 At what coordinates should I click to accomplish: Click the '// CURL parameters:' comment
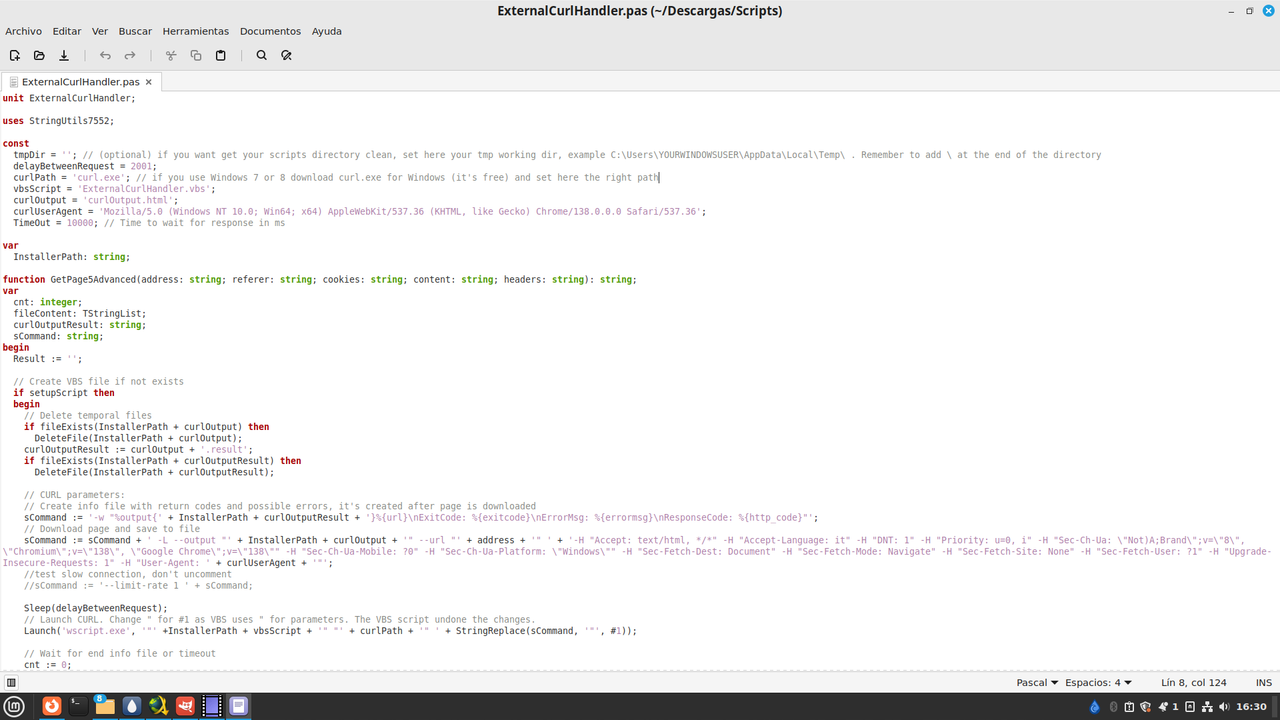point(75,495)
